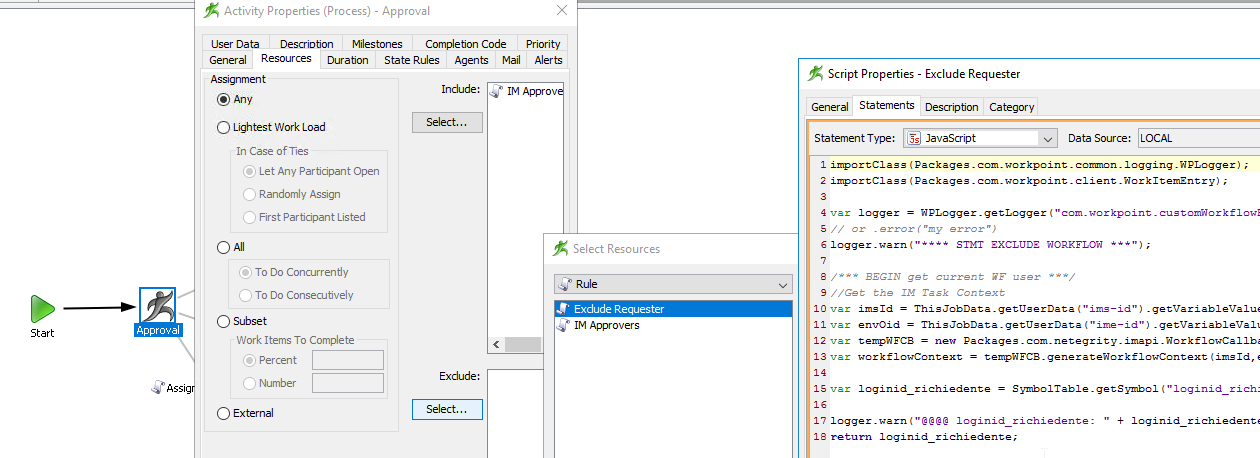The image size is (1260, 458).
Task: Click the Percent value input field
Action: click(348, 360)
